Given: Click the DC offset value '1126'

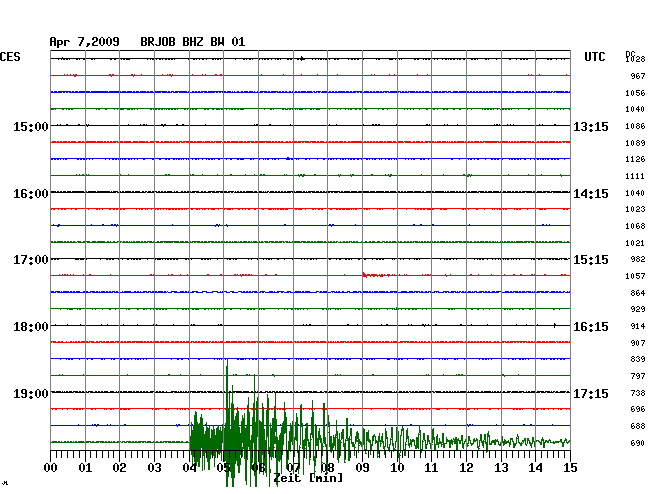Looking at the screenshot, I should point(635,159).
